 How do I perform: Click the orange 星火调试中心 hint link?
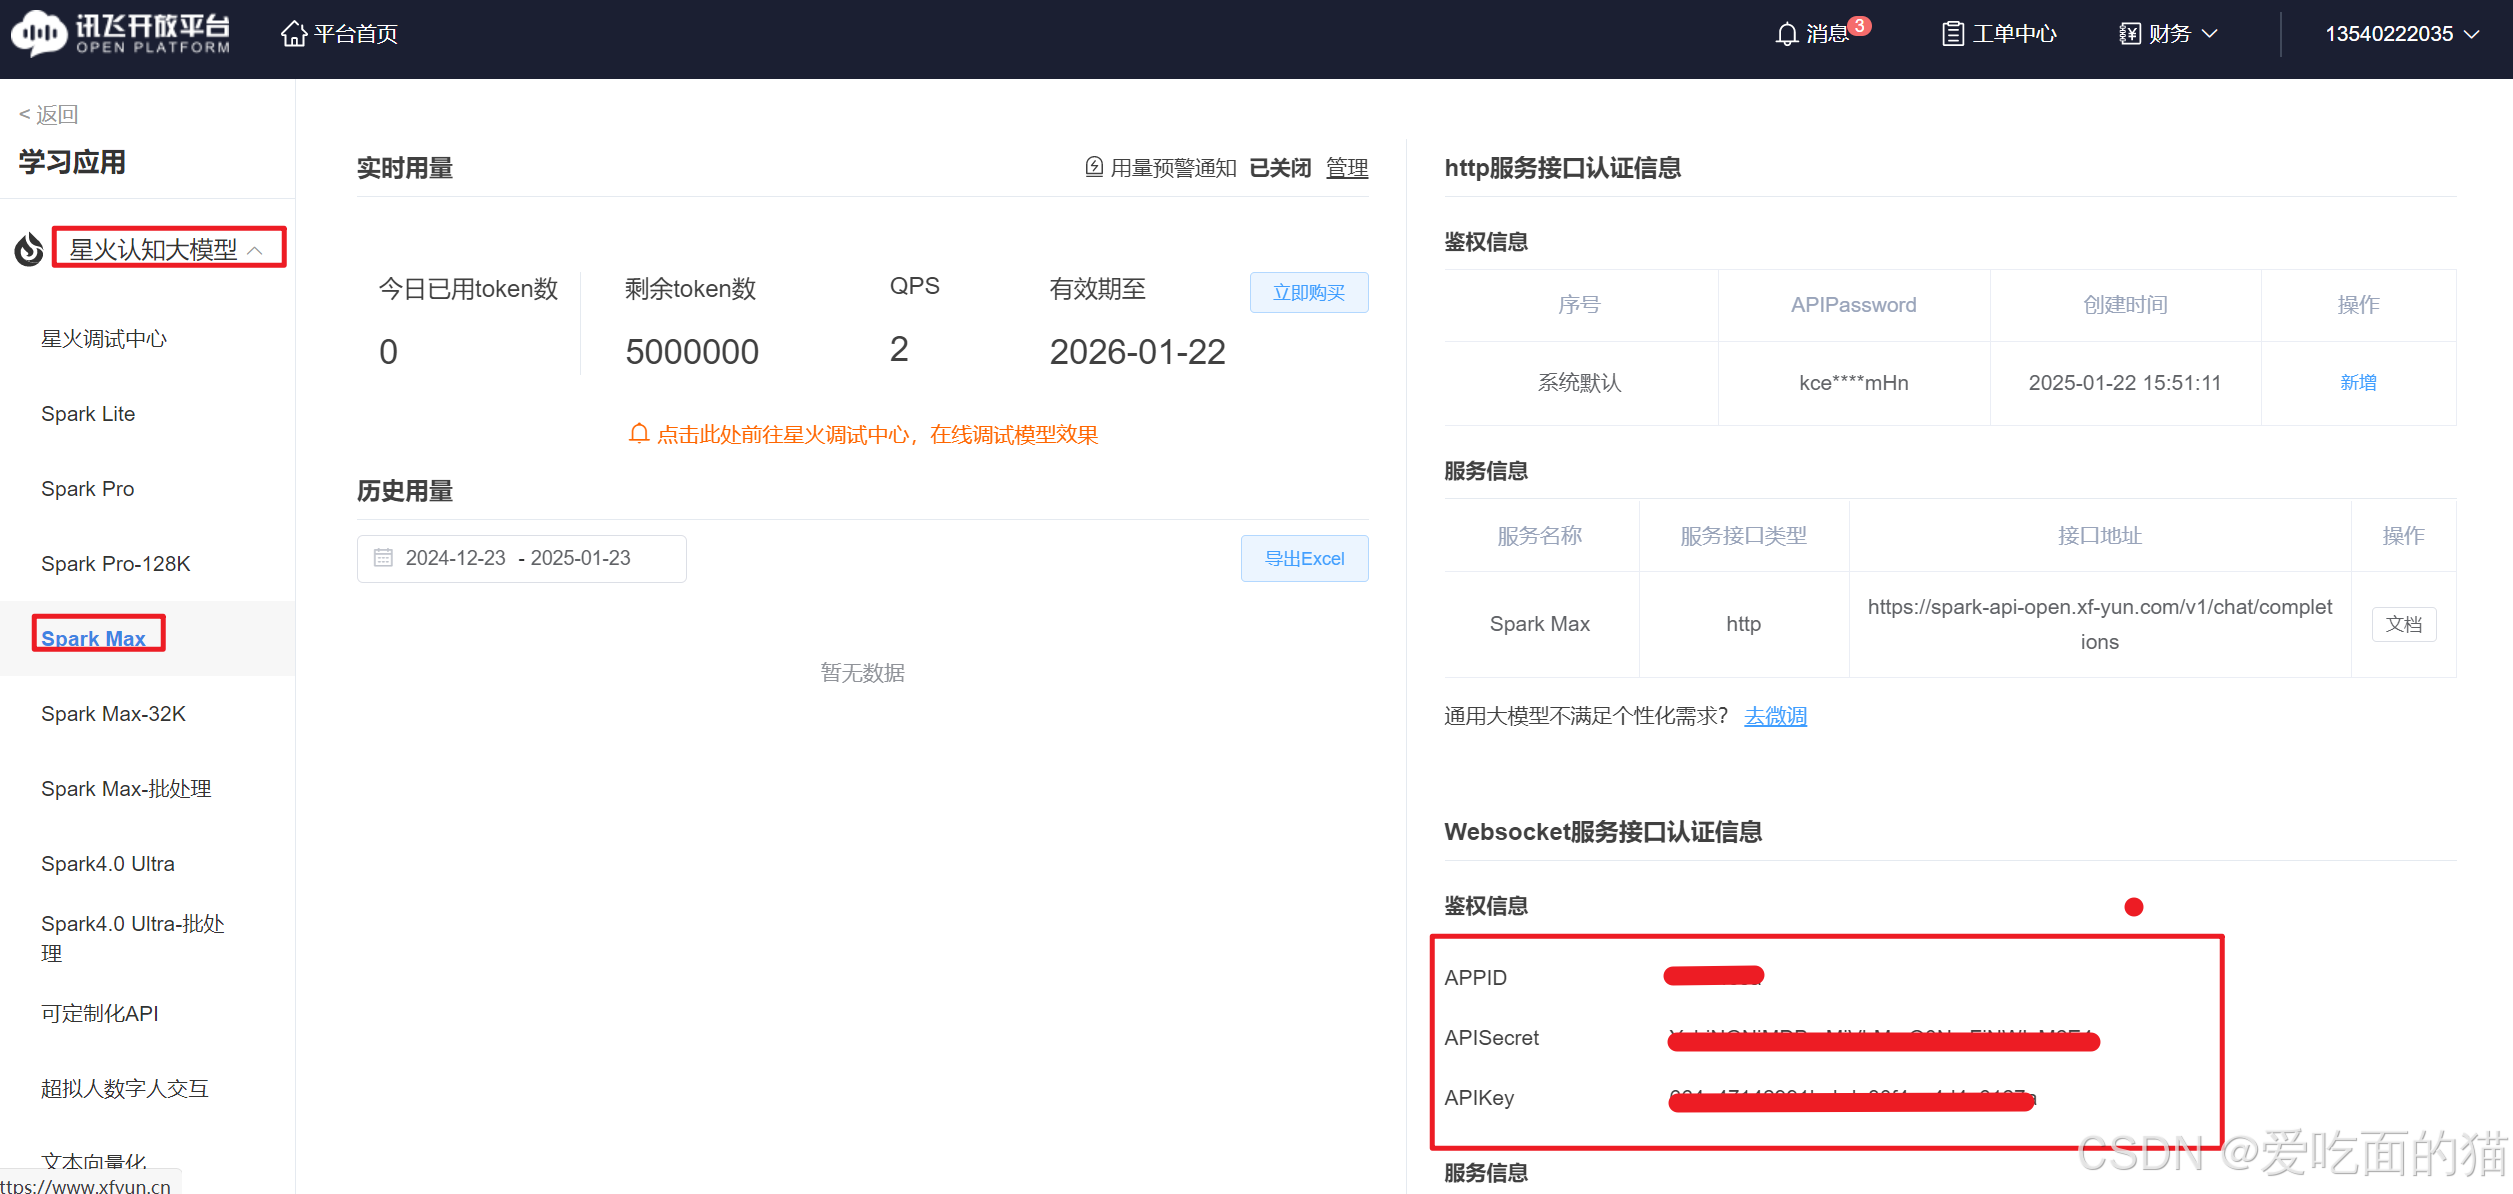(878, 435)
